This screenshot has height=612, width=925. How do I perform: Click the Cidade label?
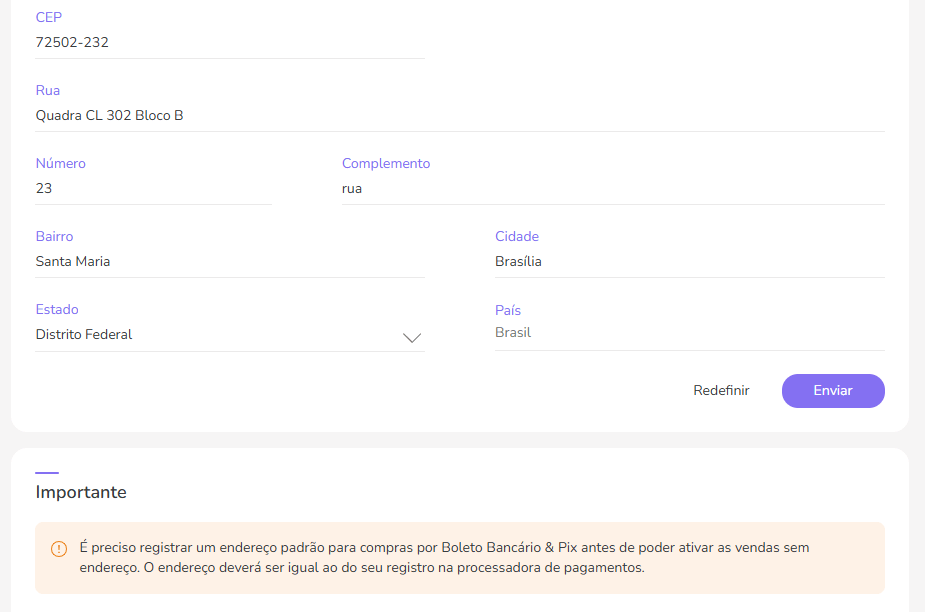[x=517, y=236]
